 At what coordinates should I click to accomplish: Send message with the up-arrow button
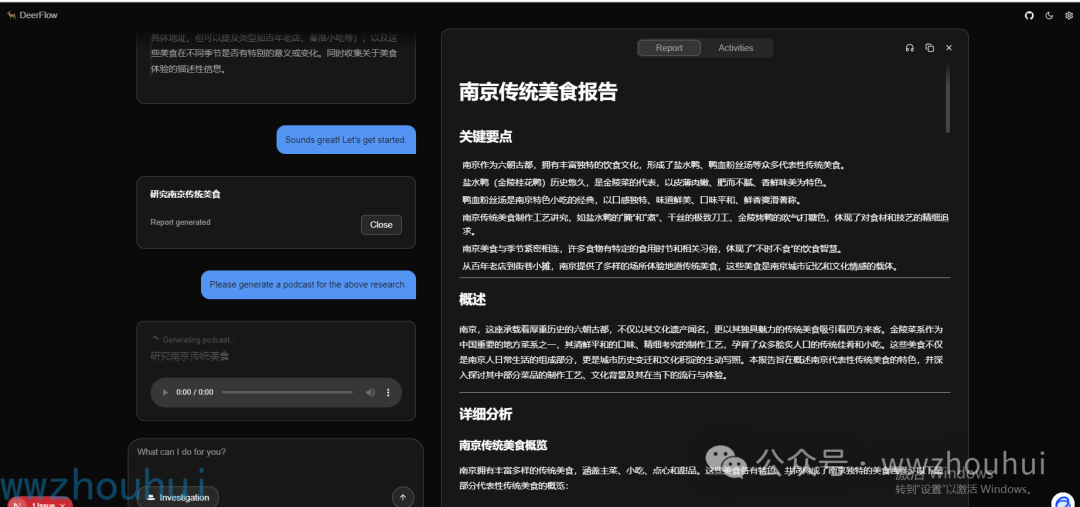[403, 497]
